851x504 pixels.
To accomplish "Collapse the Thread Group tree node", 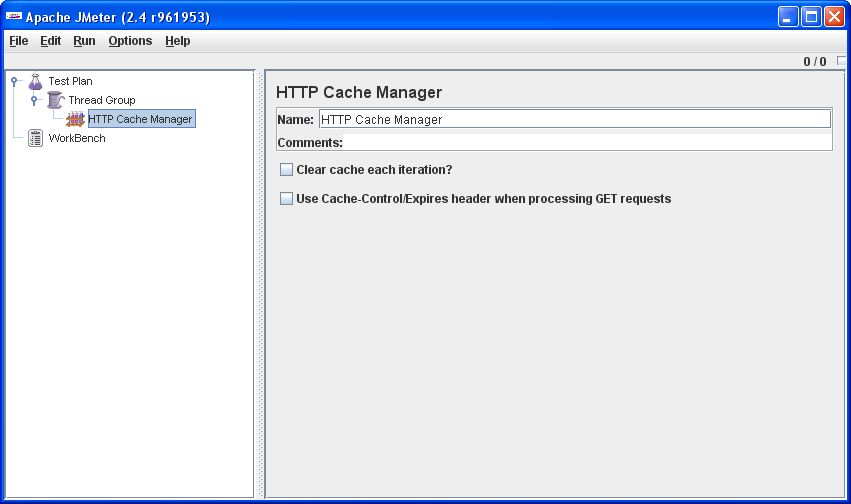I will click(x=34, y=100).
